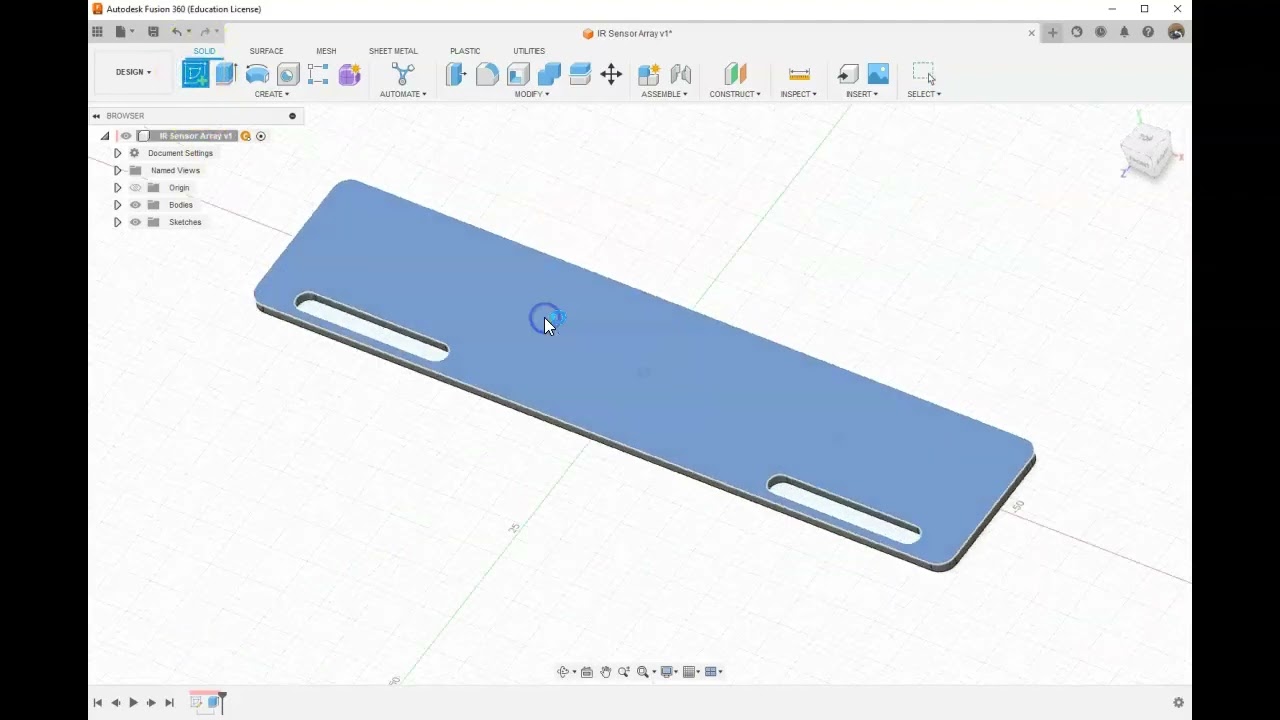The height and width of the screenshot is (720, 1280).
Task: Expand Named Views node
Action: [x=117, y=170]
